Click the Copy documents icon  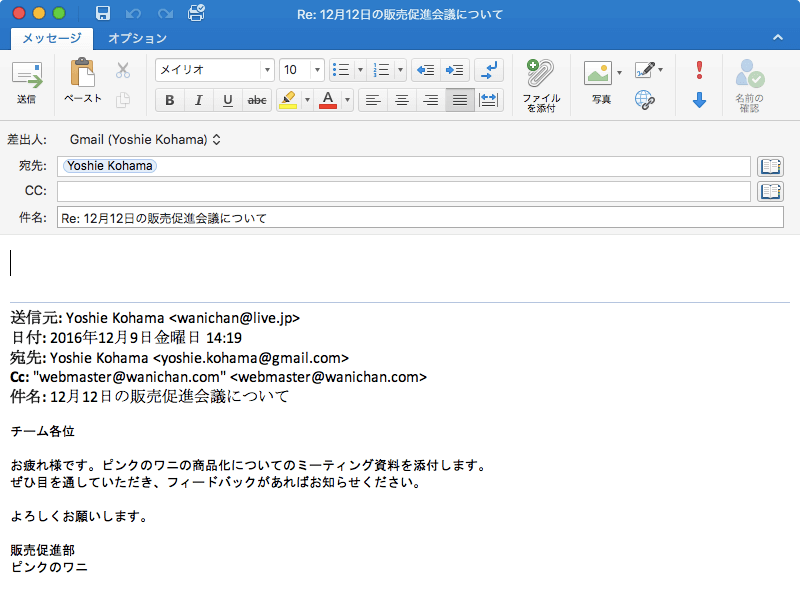122,99
